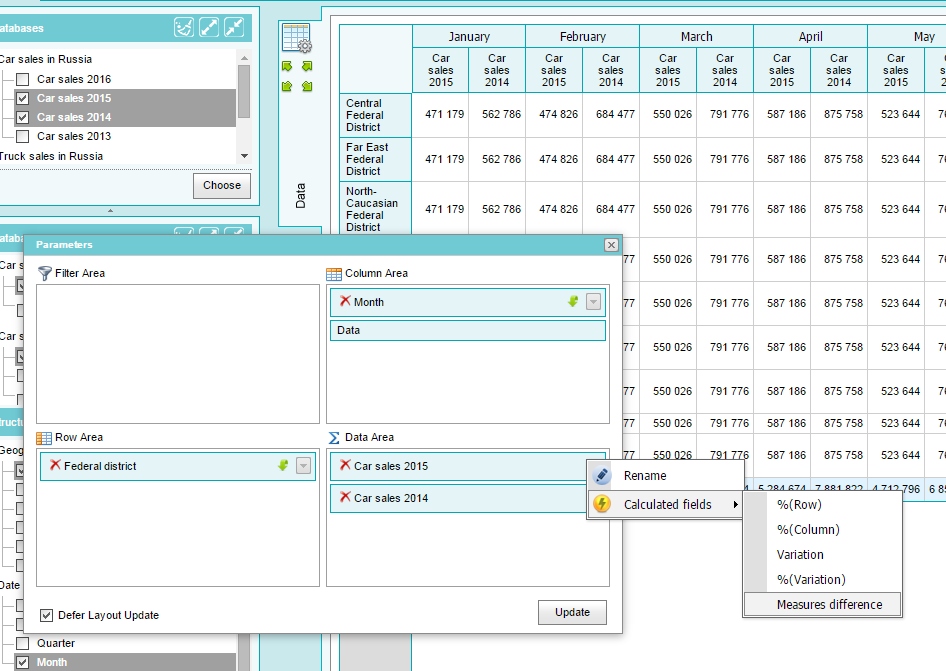Select Truck sales in Russia tree node
The width and height of the screenshot is (946, 671).
tap(51, 156)
